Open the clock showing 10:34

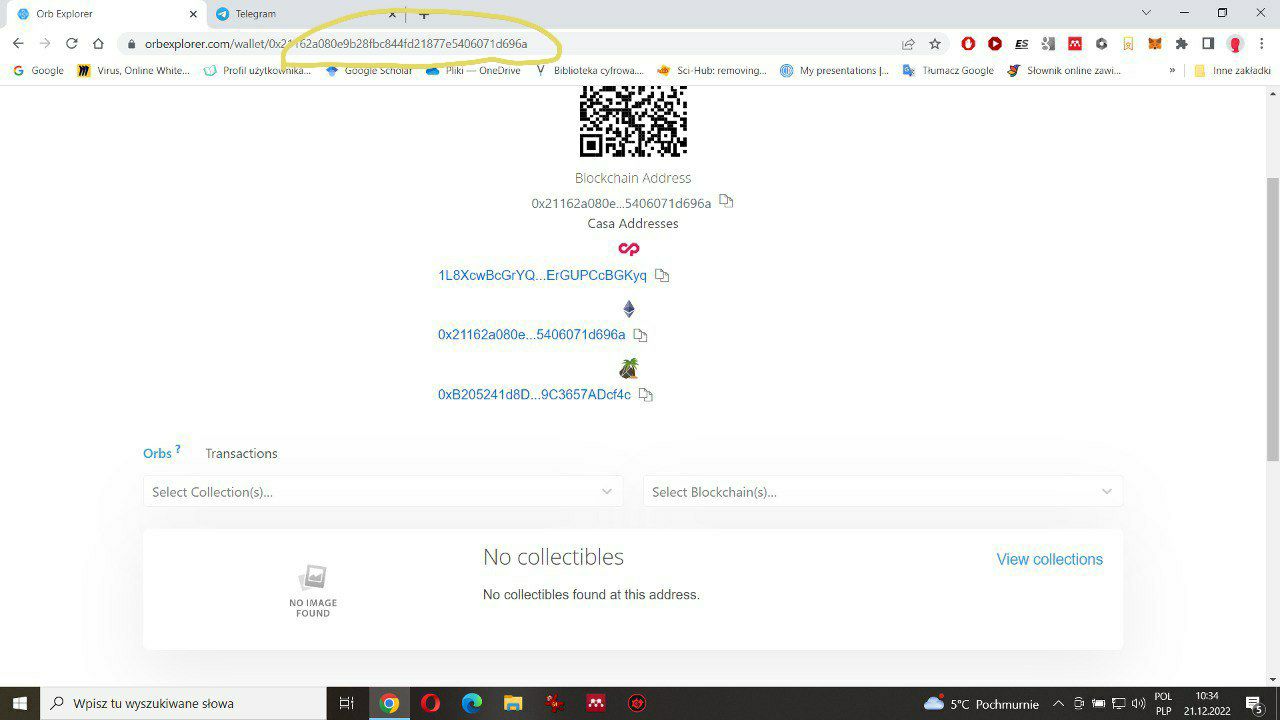[1208, 703]
